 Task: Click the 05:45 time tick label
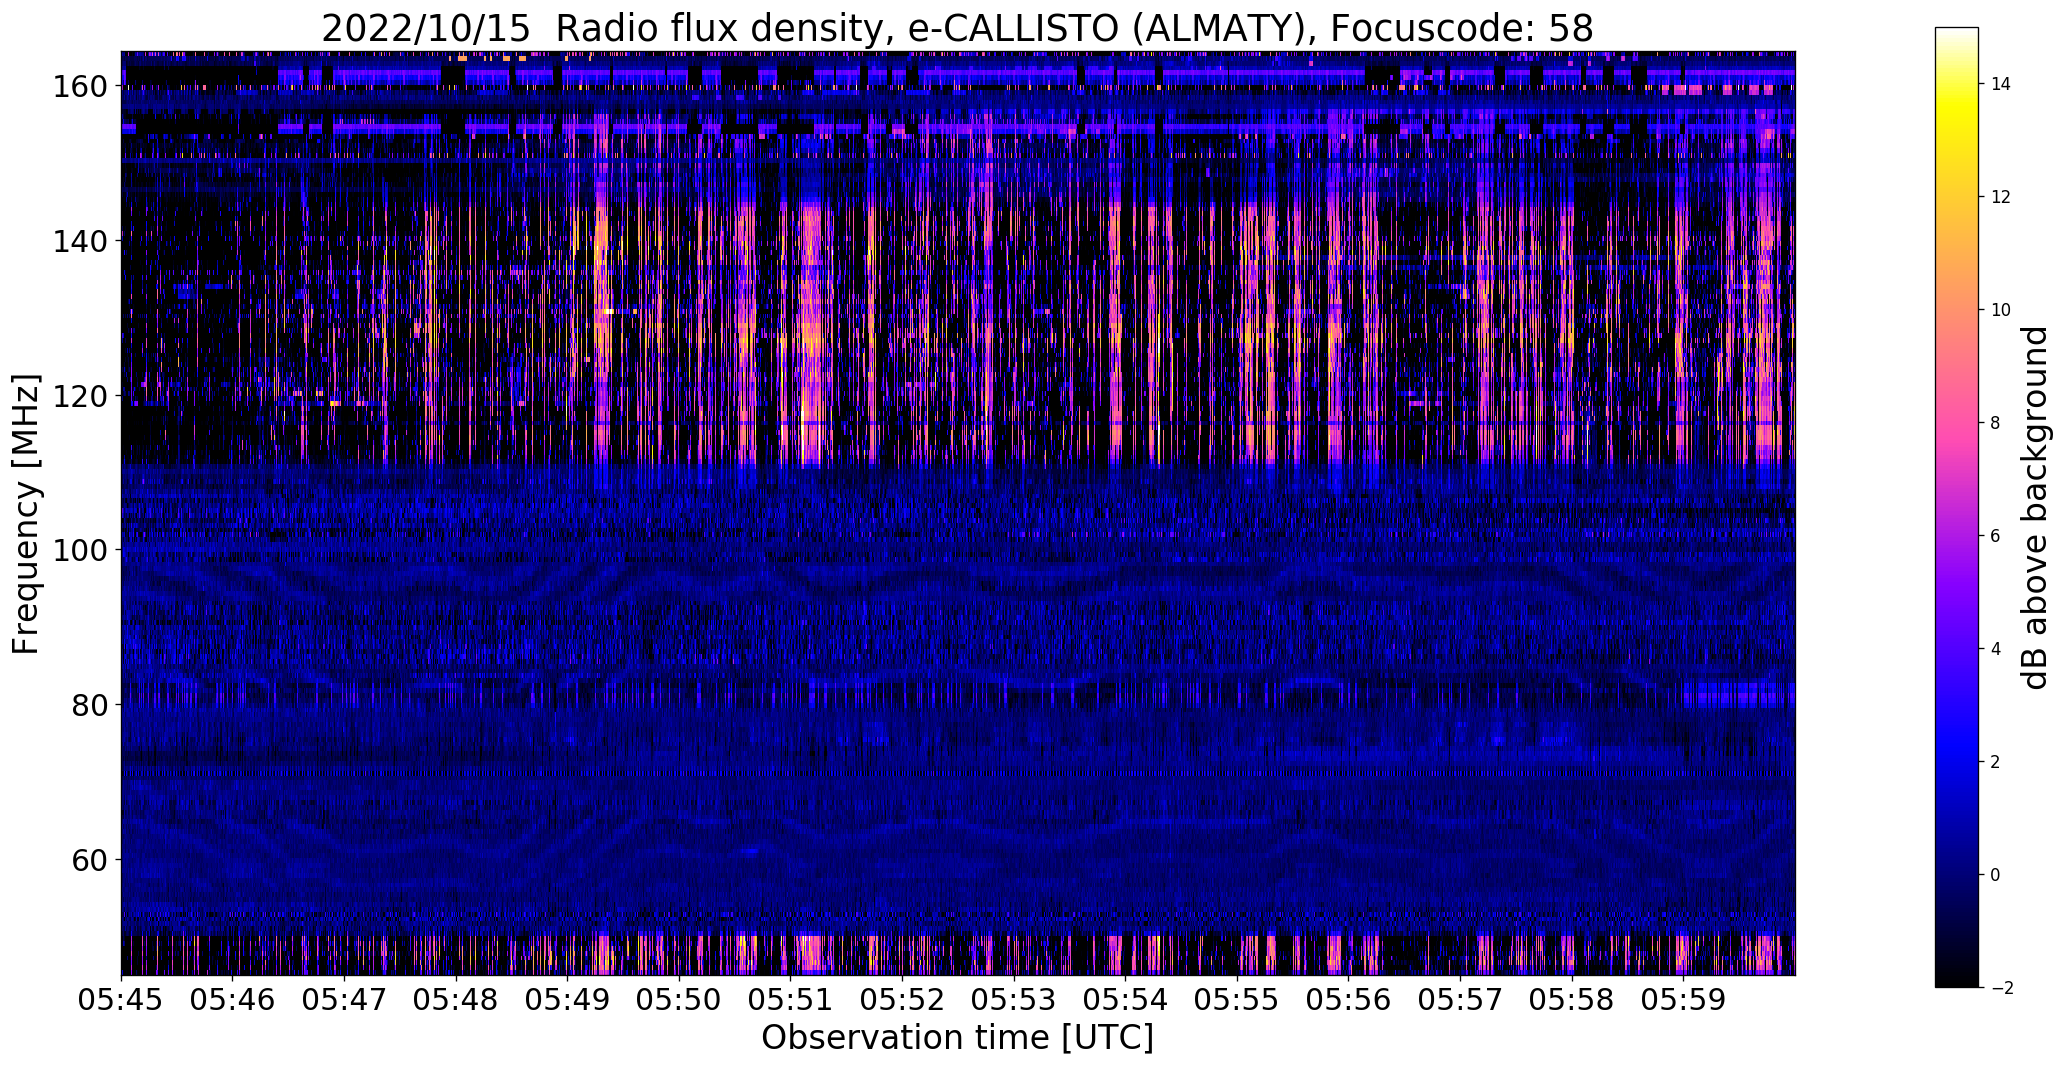121,998
